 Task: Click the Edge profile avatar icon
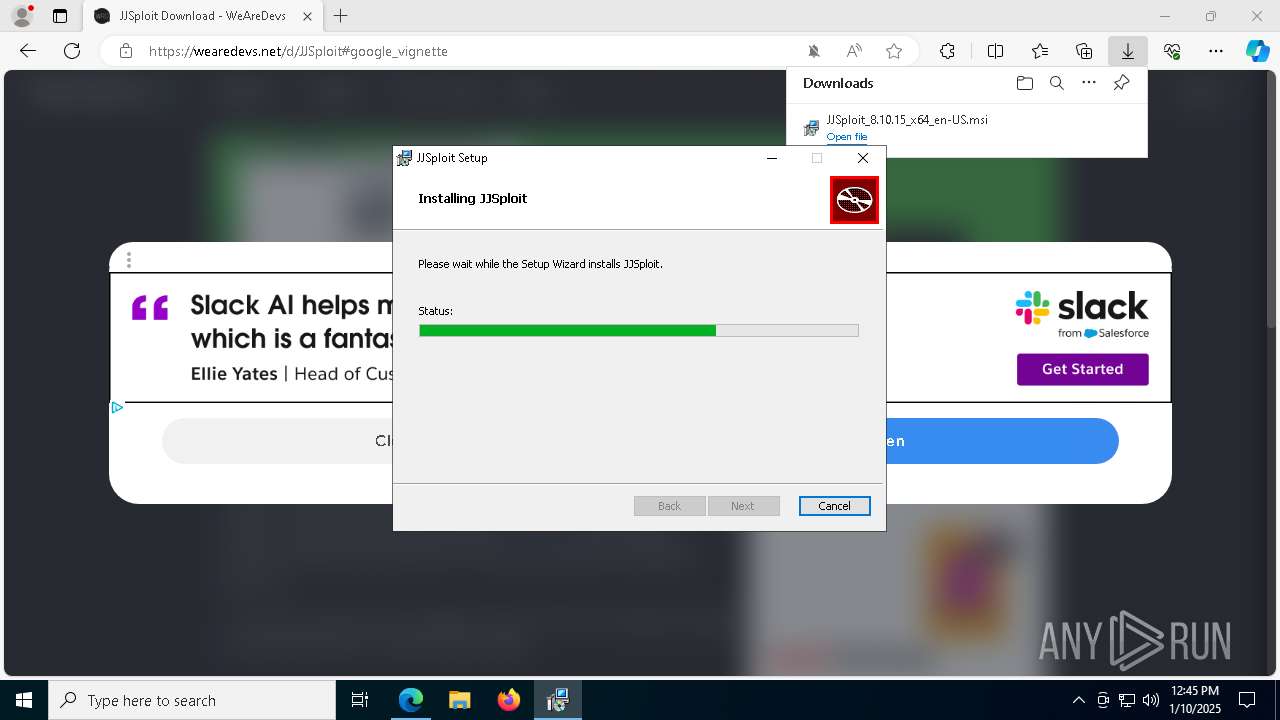point(22,16)
